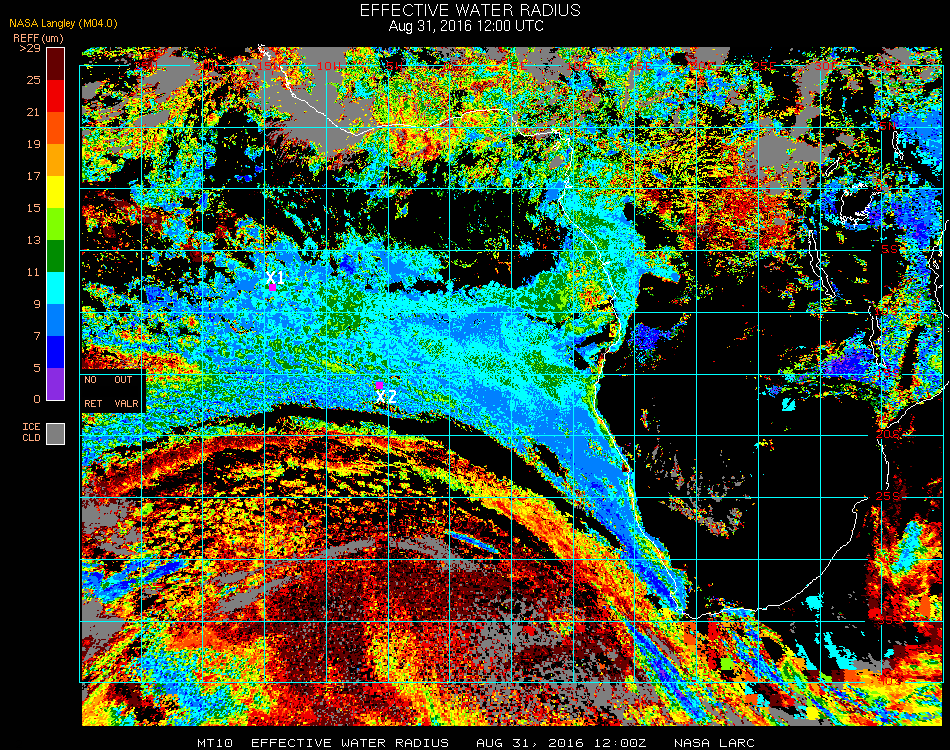Click the 'REFF (um)' legend heading
This screenshot has width=950, height=750.
tap(38, 38)
